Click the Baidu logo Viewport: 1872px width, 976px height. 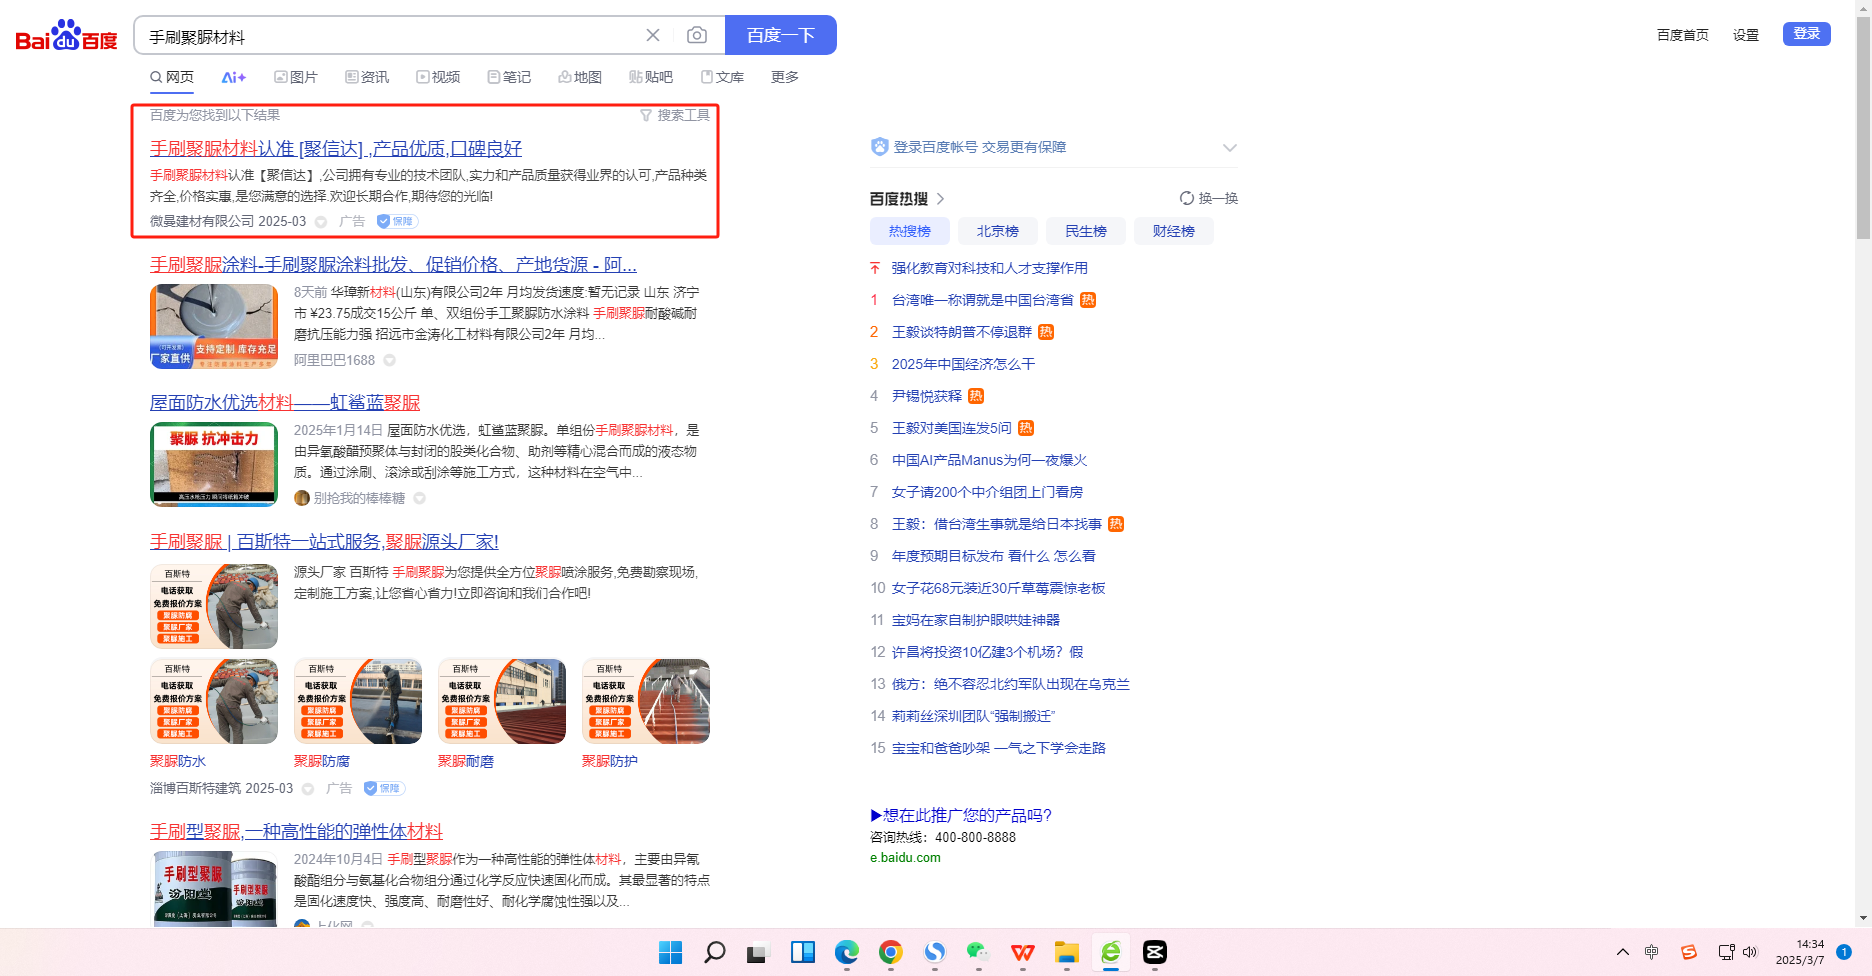tap(66, 36)
